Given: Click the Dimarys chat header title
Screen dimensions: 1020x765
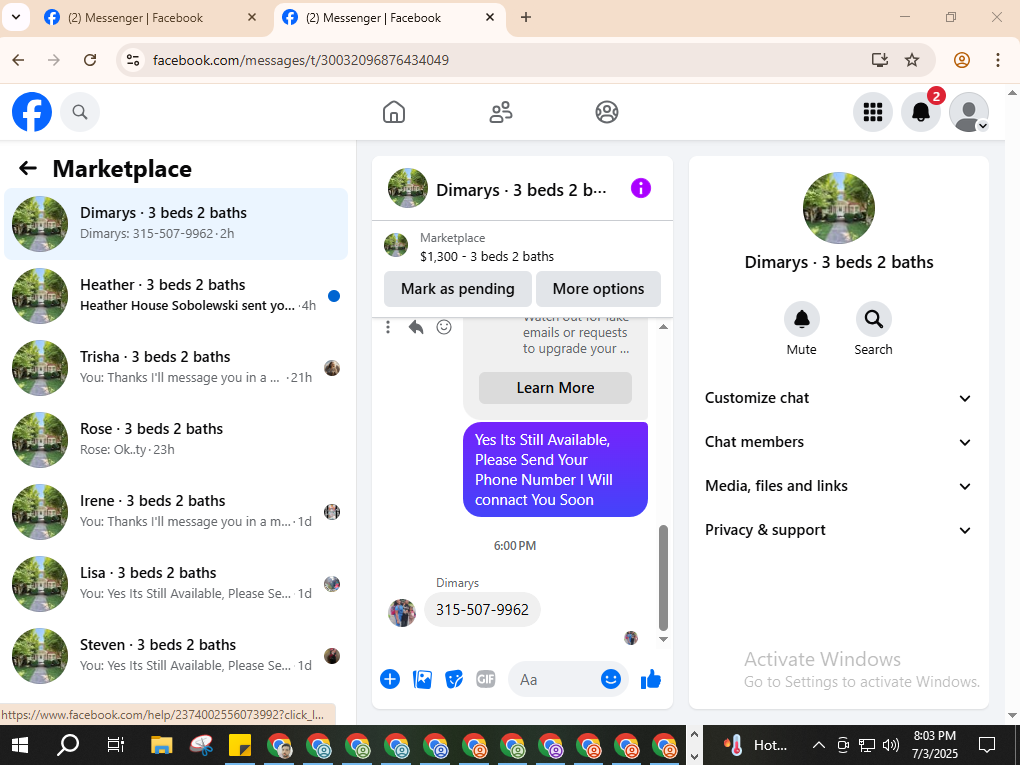Looking at the screenshot, I should (521, 190).
